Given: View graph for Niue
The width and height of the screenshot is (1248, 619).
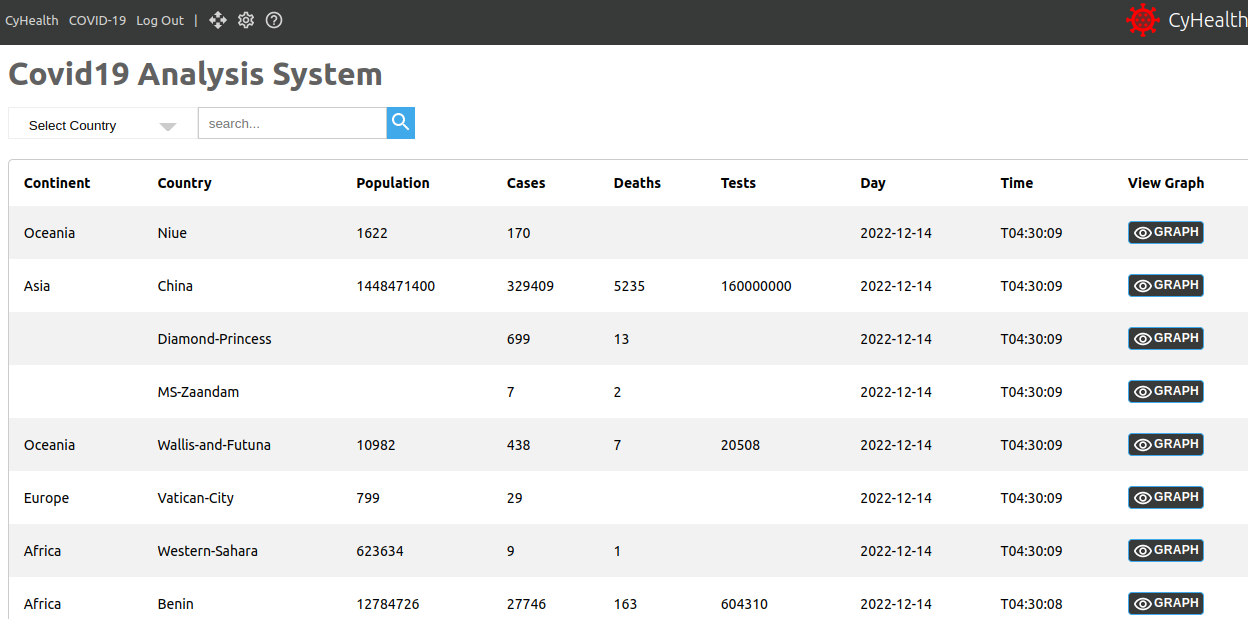Looking at the screenshot, I should coord(1165,233).
